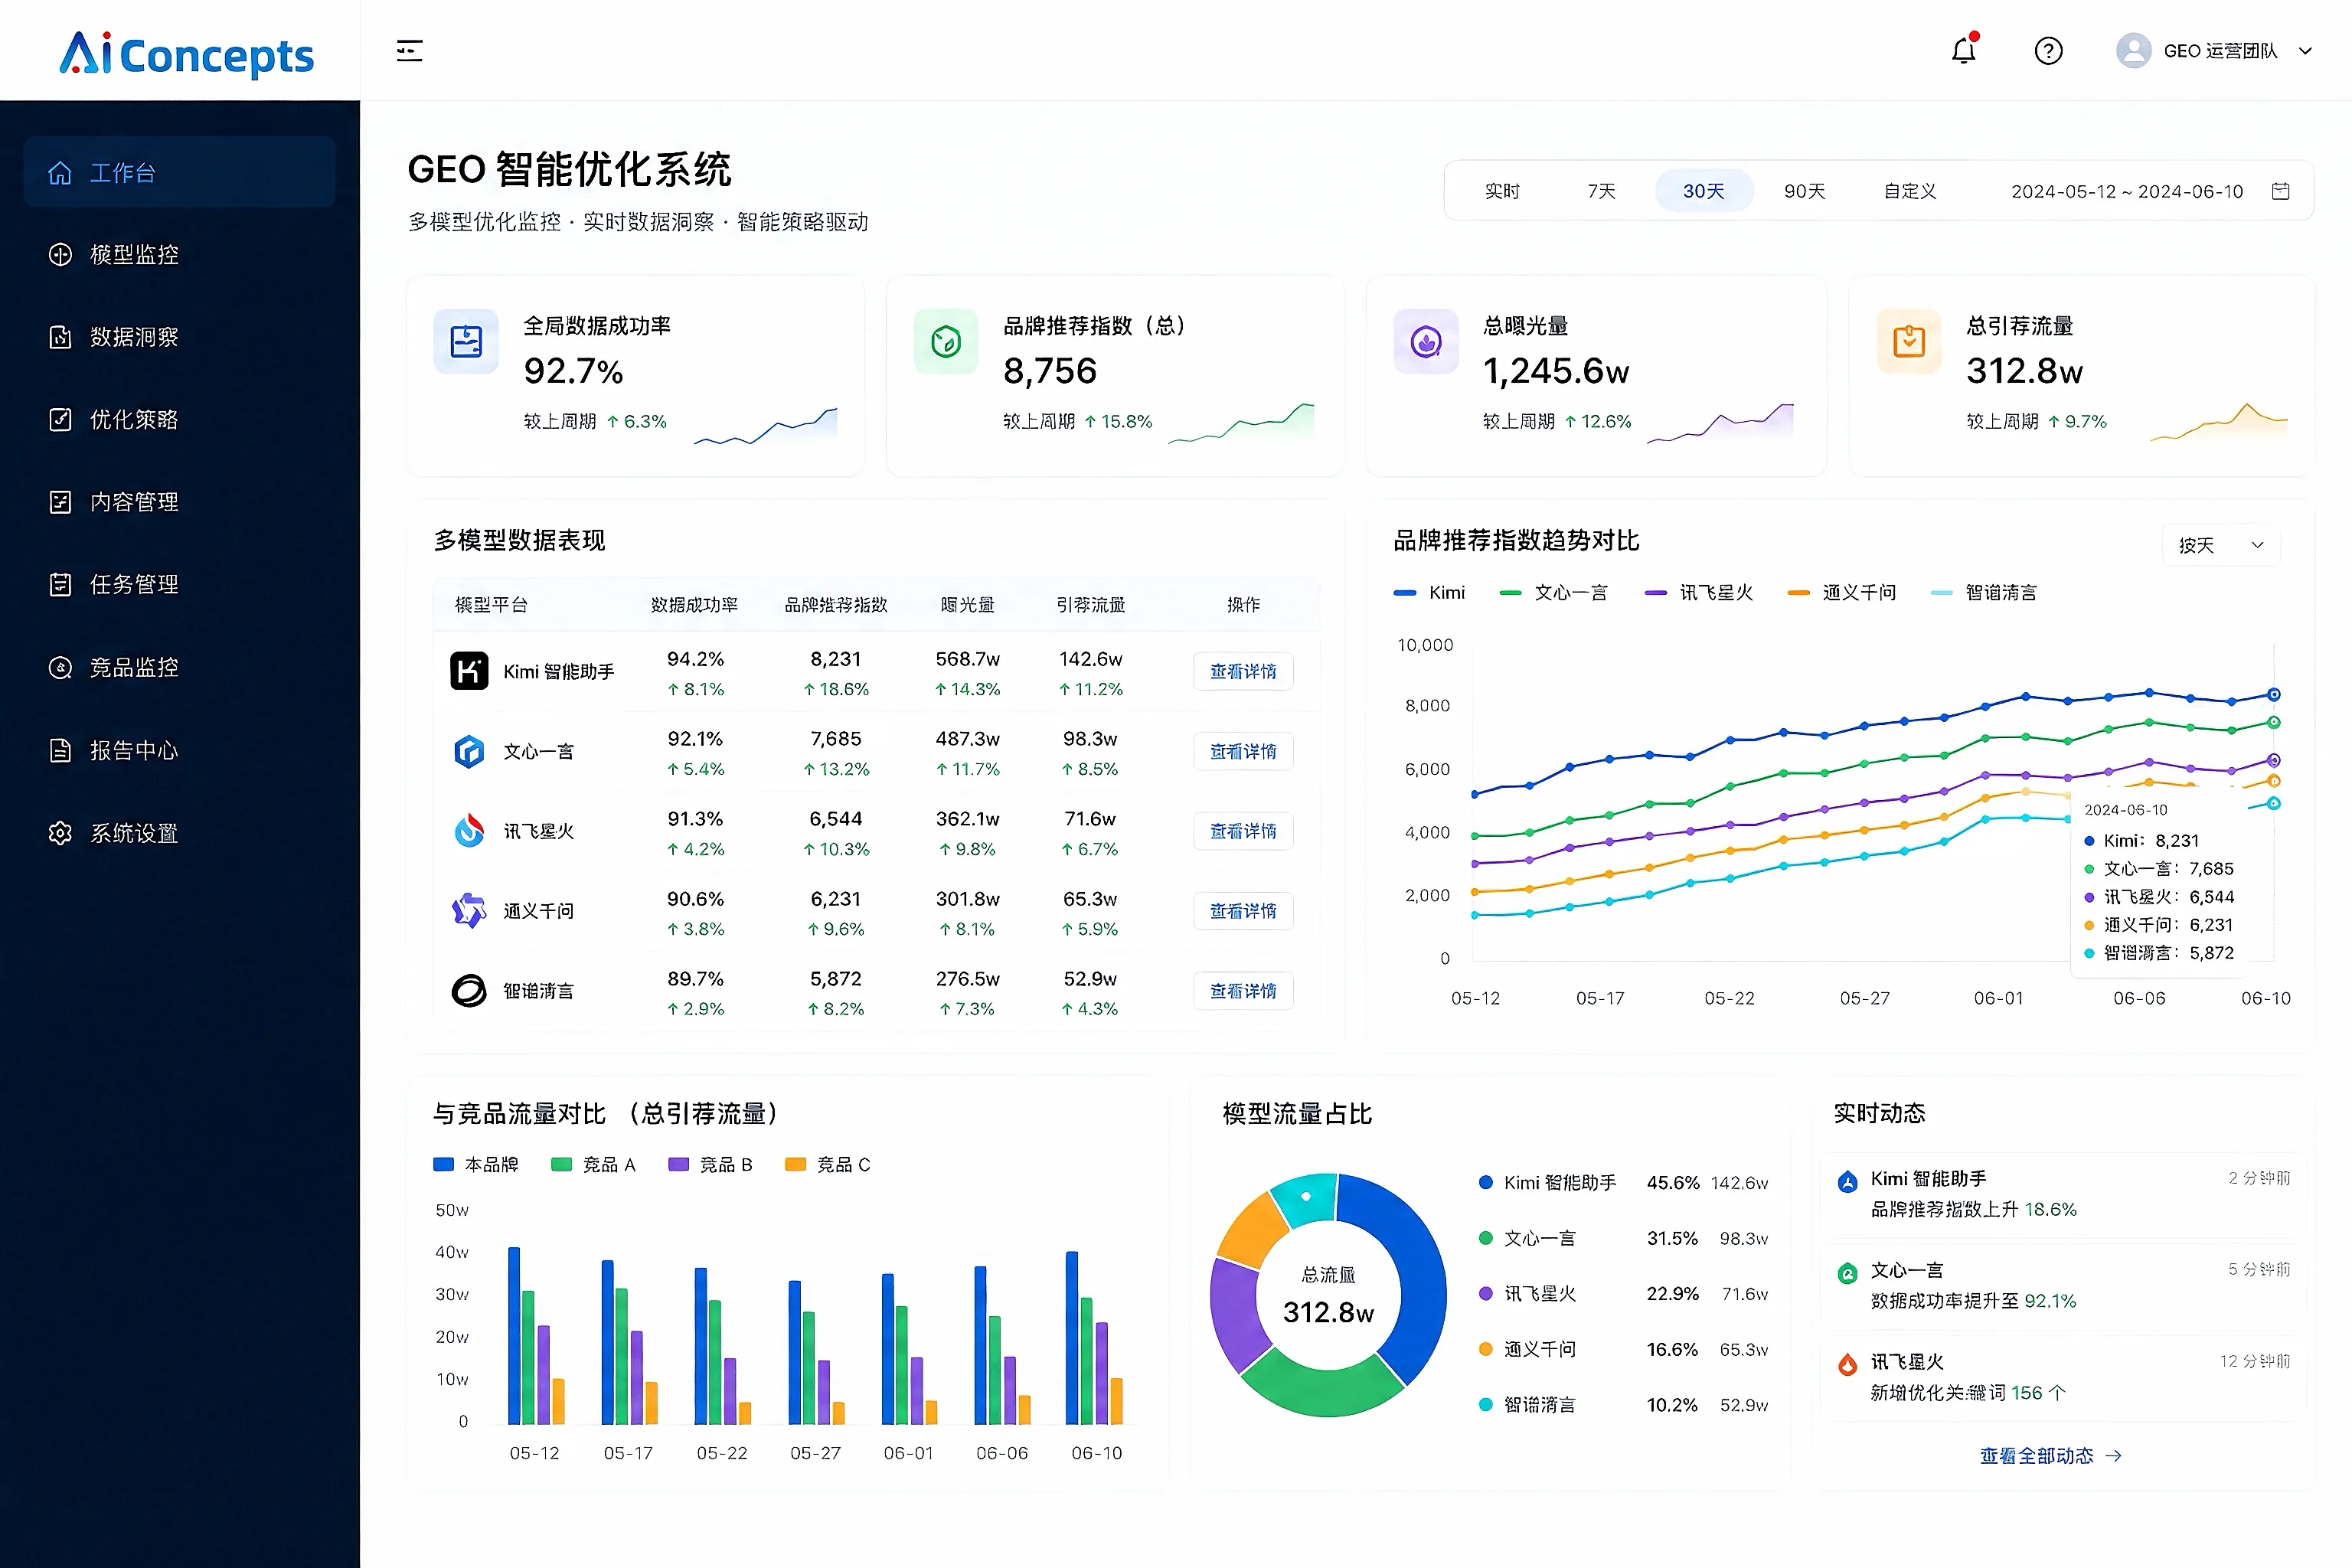Click the 总引荐流量 card icon

(x=1909, y=341)
